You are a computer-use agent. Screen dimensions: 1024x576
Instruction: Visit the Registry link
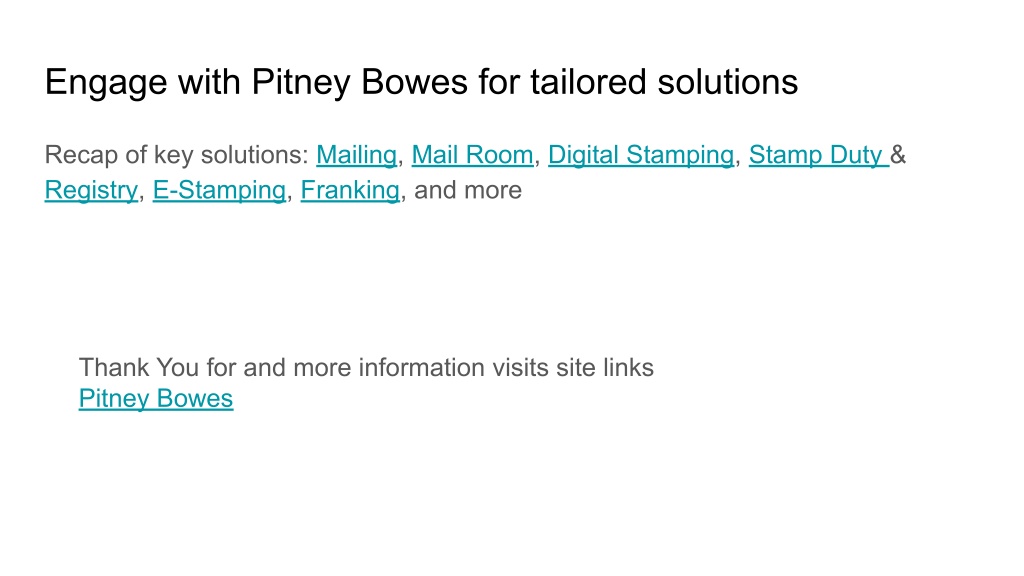91,191
